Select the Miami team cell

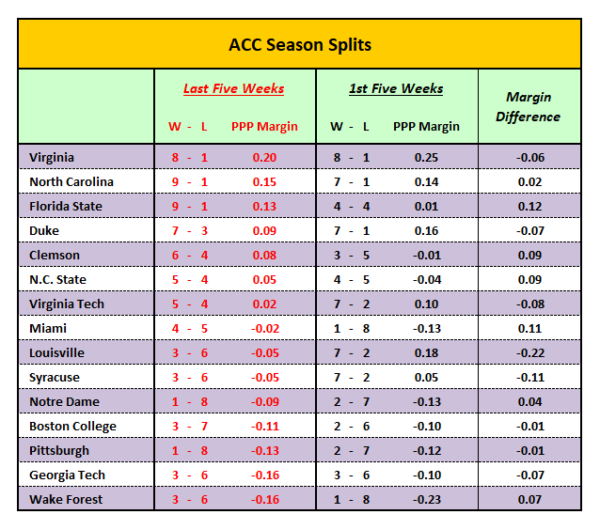click(x=48, y=328)
